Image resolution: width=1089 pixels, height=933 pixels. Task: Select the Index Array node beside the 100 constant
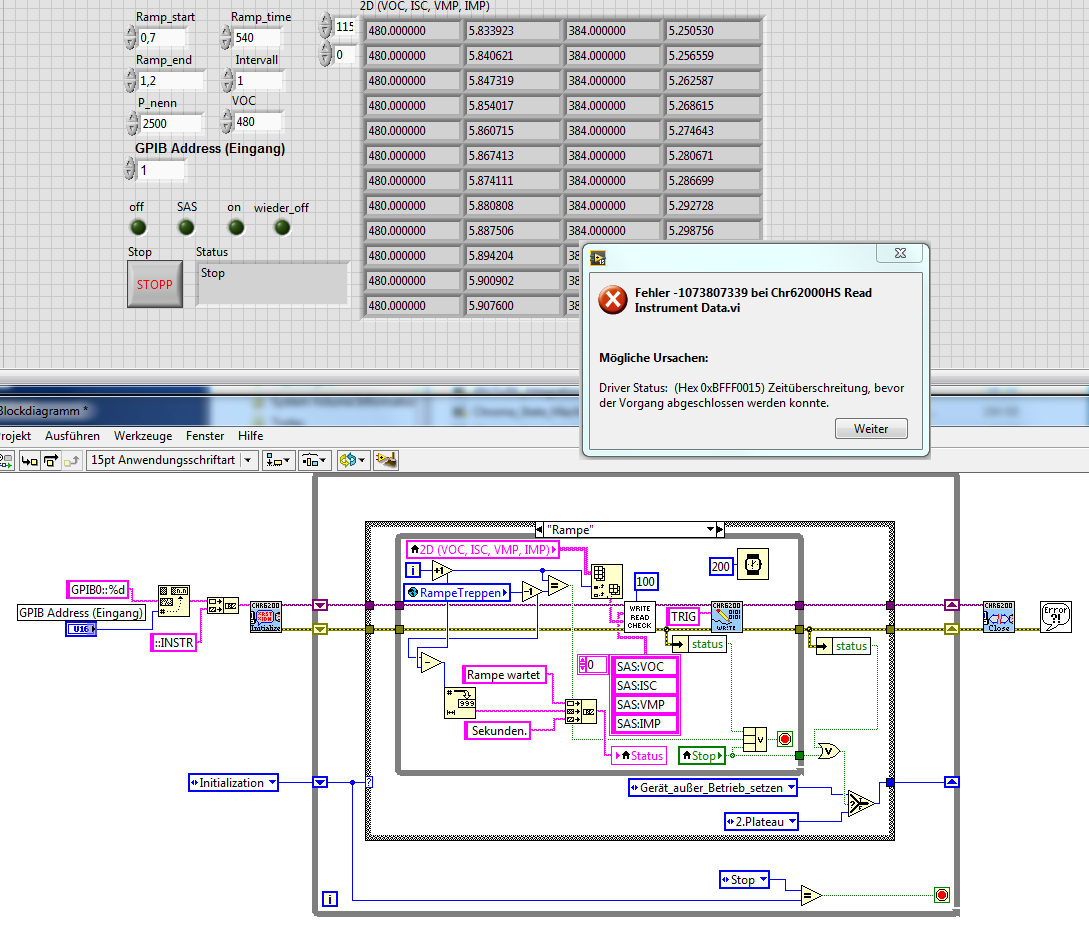pos(606,582)
